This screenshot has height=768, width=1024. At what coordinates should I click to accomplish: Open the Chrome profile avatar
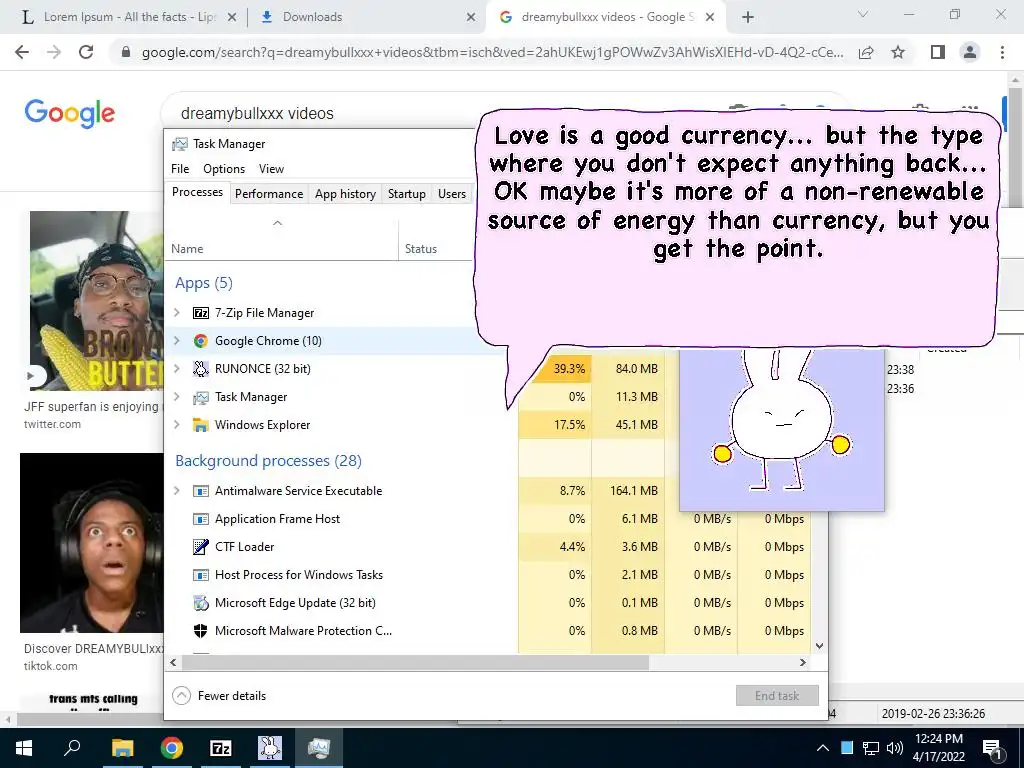[970, 52]
